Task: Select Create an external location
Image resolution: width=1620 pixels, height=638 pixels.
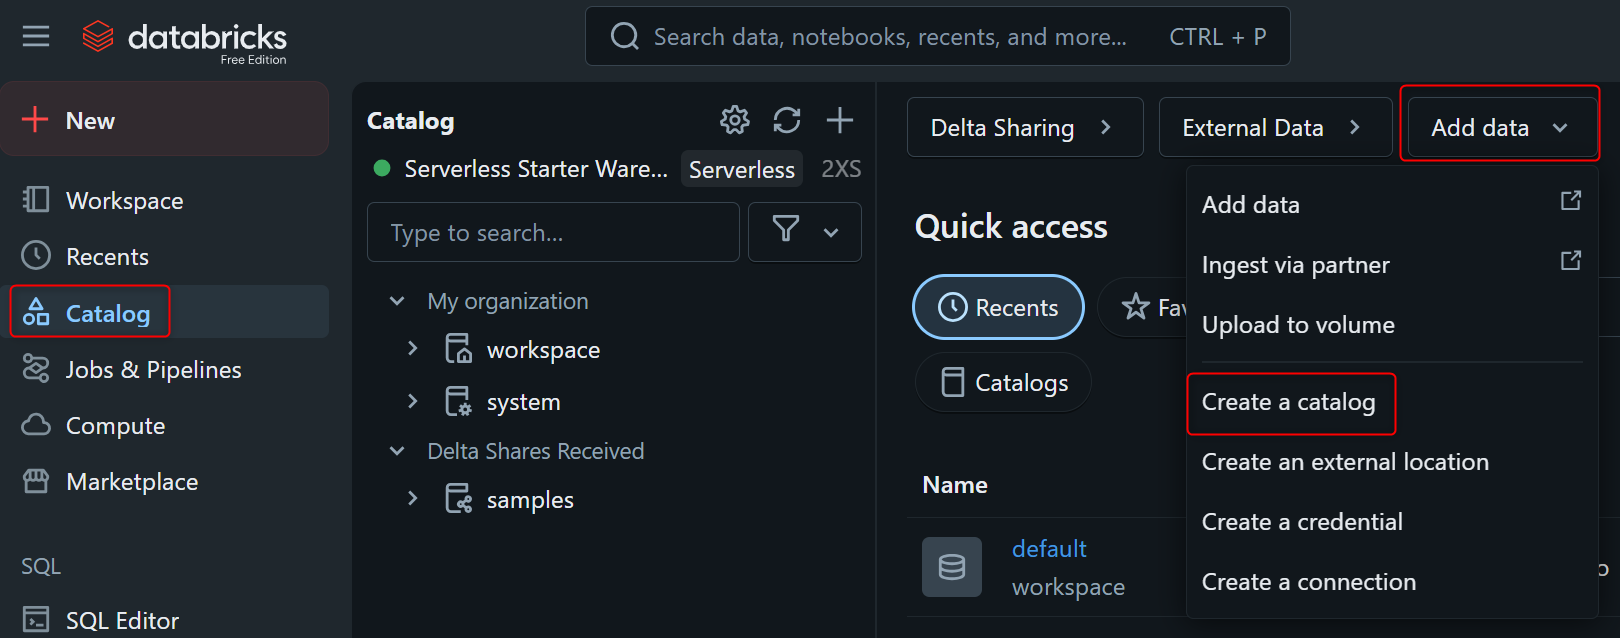Action: point(1391,462)
